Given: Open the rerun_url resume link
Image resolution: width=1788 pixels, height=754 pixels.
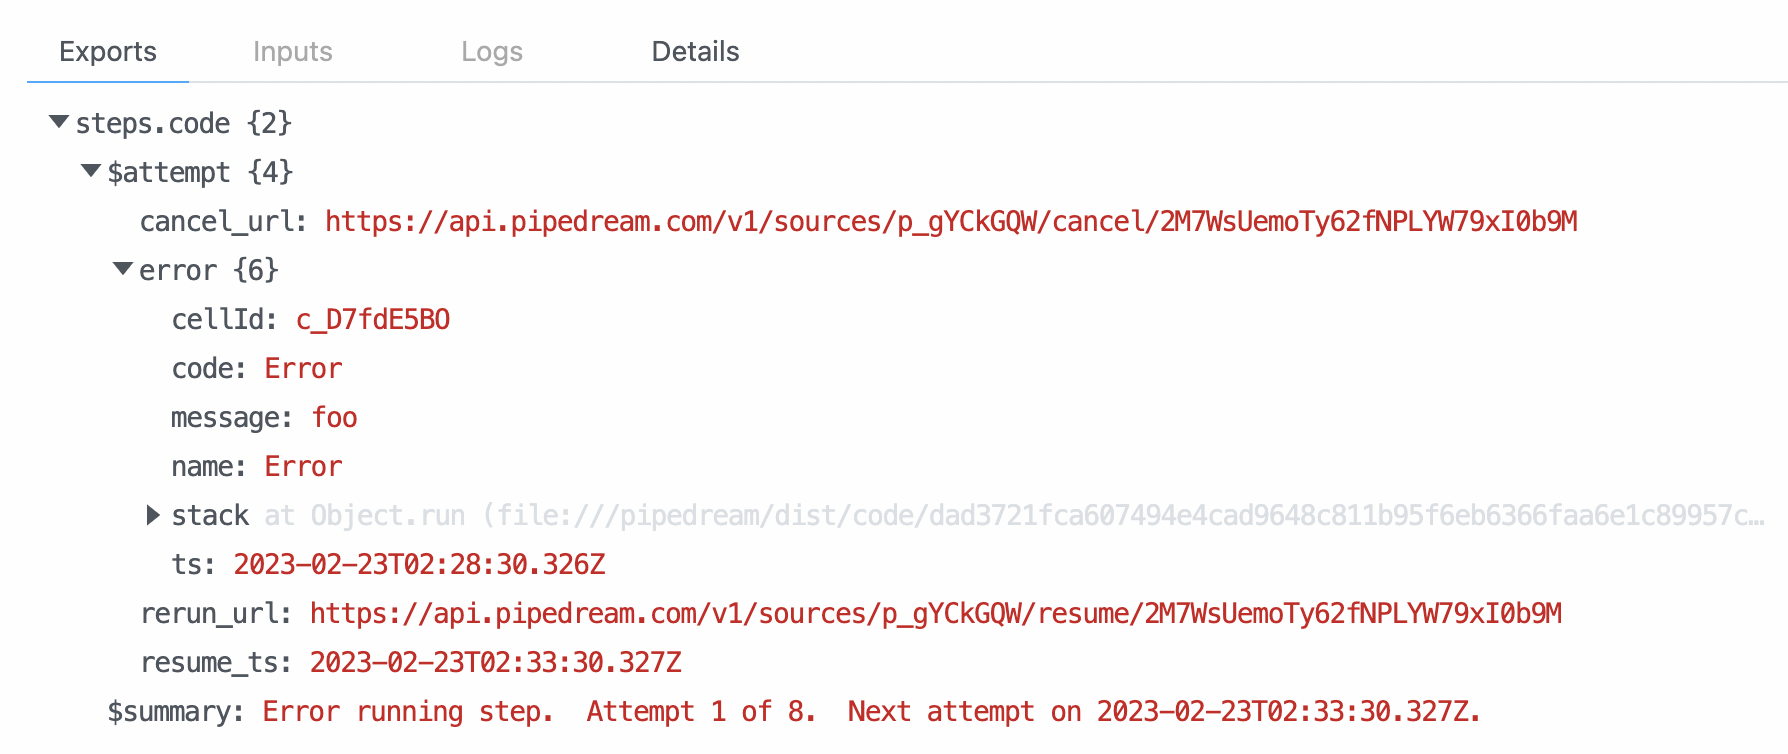Looking at the screenshot, I should click(x=935, y=613).
